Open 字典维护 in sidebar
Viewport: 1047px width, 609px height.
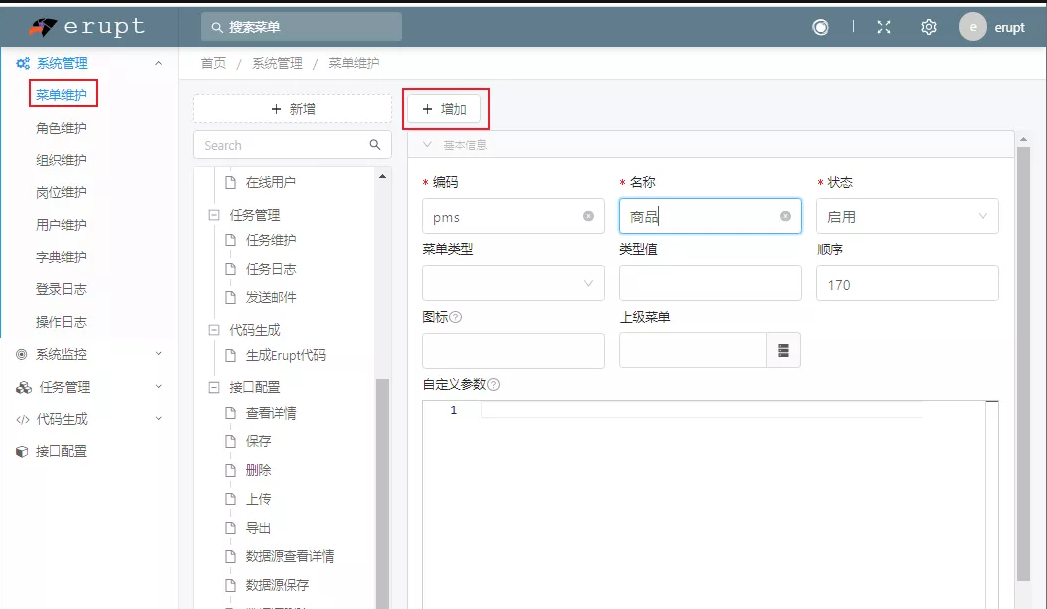61,257
